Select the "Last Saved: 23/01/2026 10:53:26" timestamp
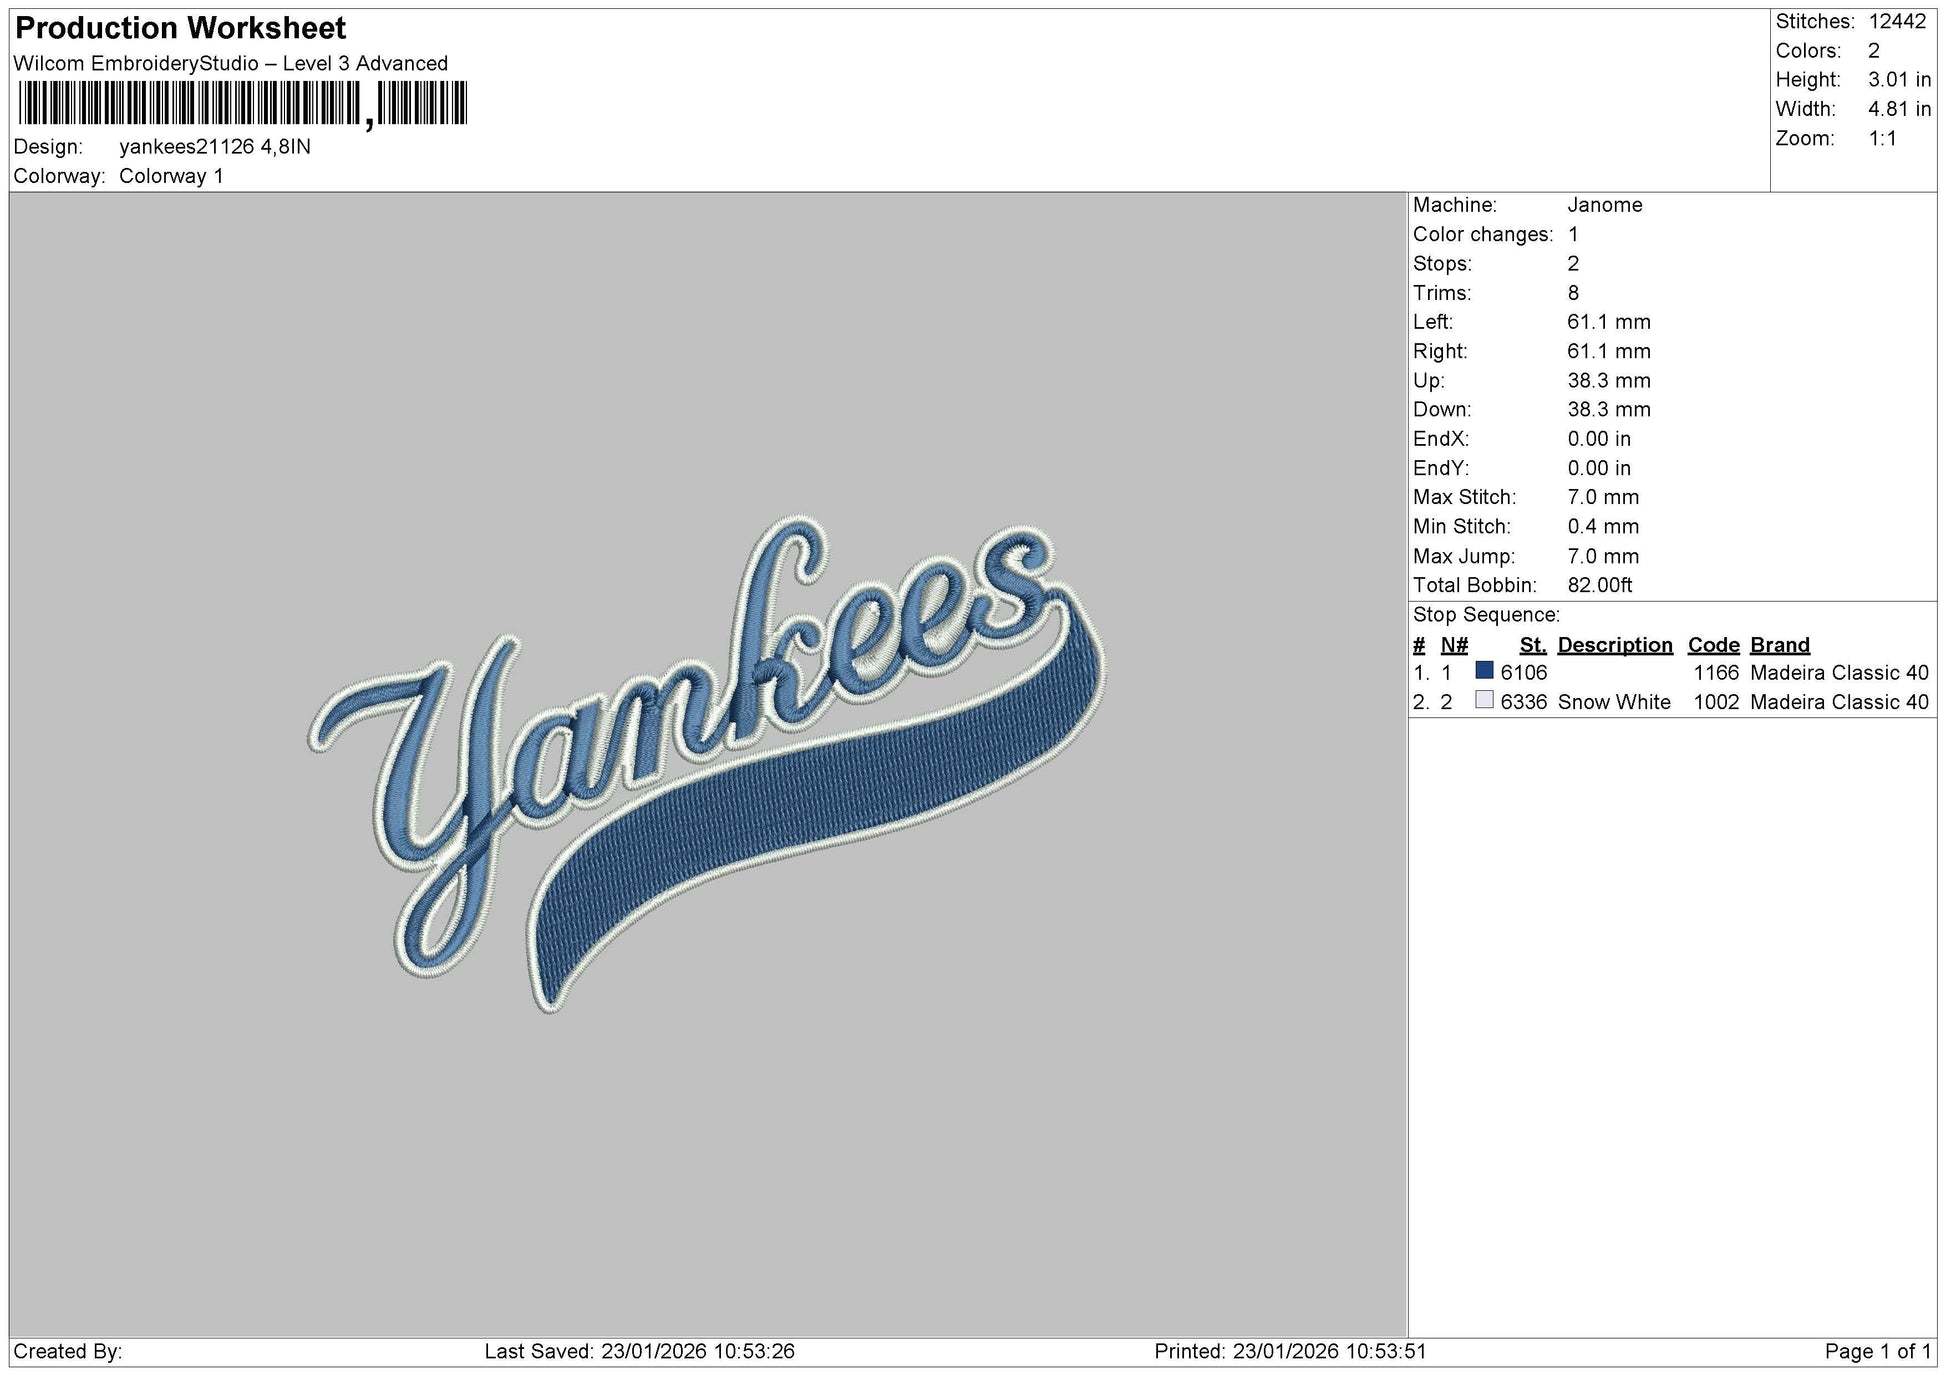Image resolution: width=1946 pixels, height=1375 pixels. coord(640,1352)
